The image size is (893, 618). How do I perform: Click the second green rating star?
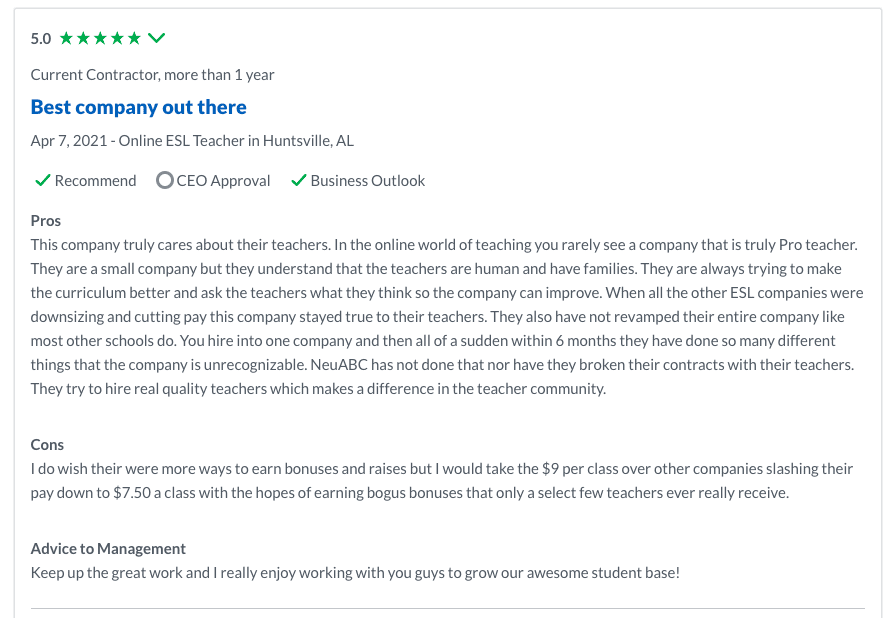pyautogui.click(x=83, y=38)
